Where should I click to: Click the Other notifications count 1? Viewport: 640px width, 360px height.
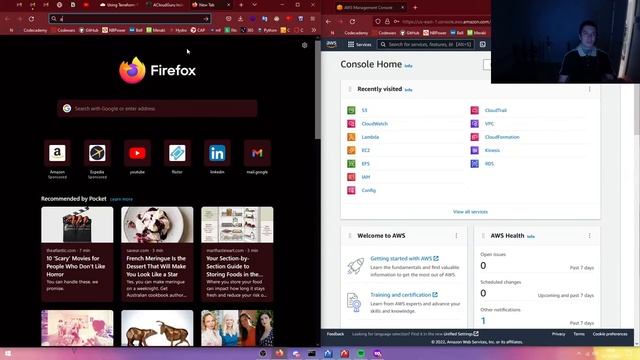point(483,321)
